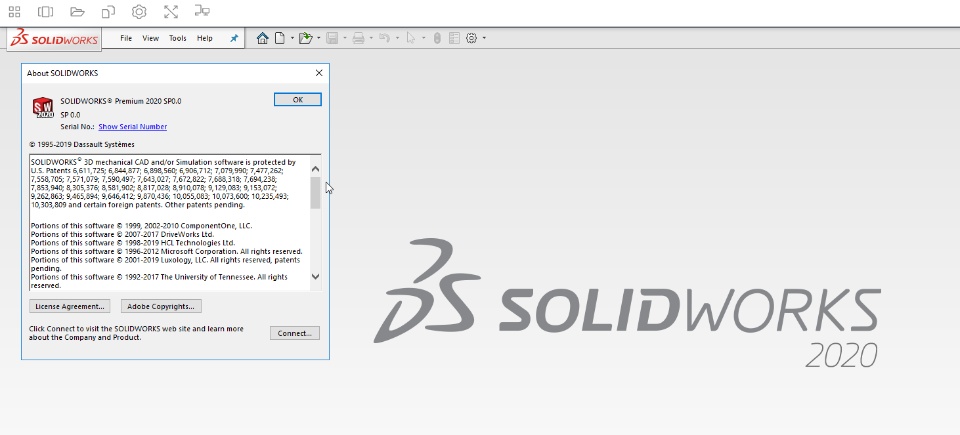This screenshot has width=960, height=435.
Task: Click the side-by-side panels icon at top
Action: (45, 12)
